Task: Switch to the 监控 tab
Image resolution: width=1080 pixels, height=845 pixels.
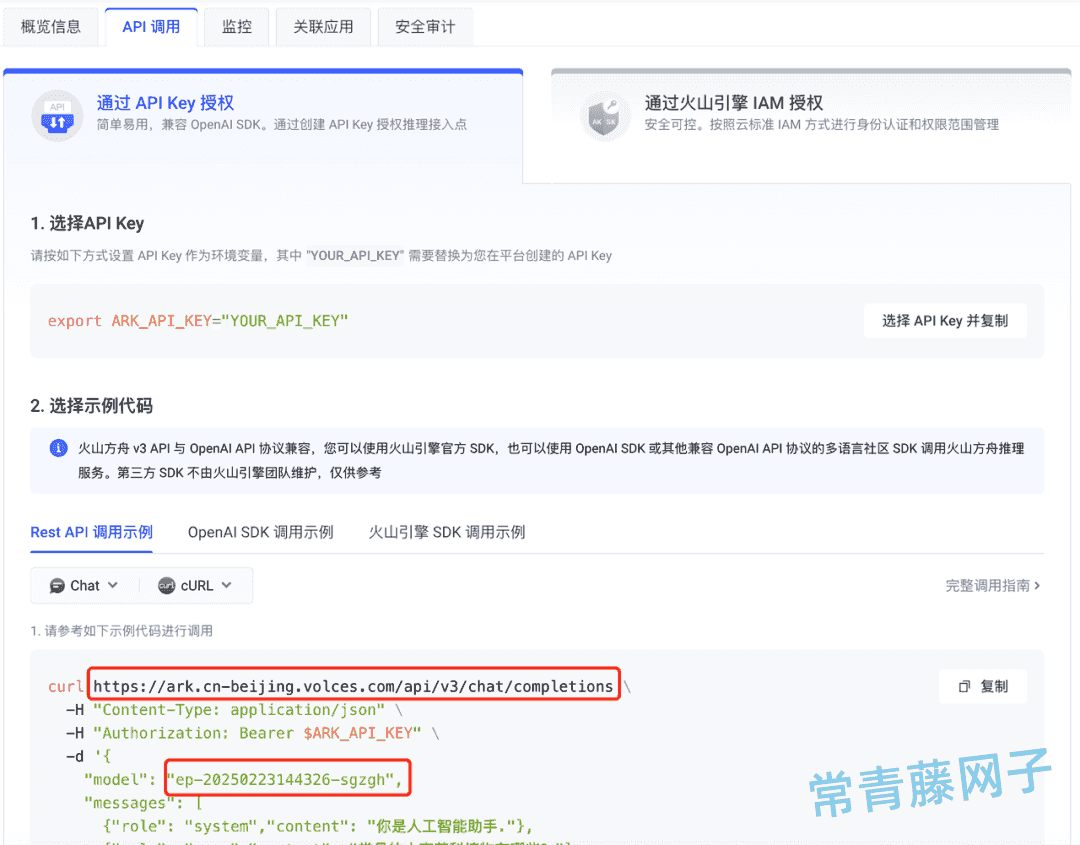Action: 236,27
